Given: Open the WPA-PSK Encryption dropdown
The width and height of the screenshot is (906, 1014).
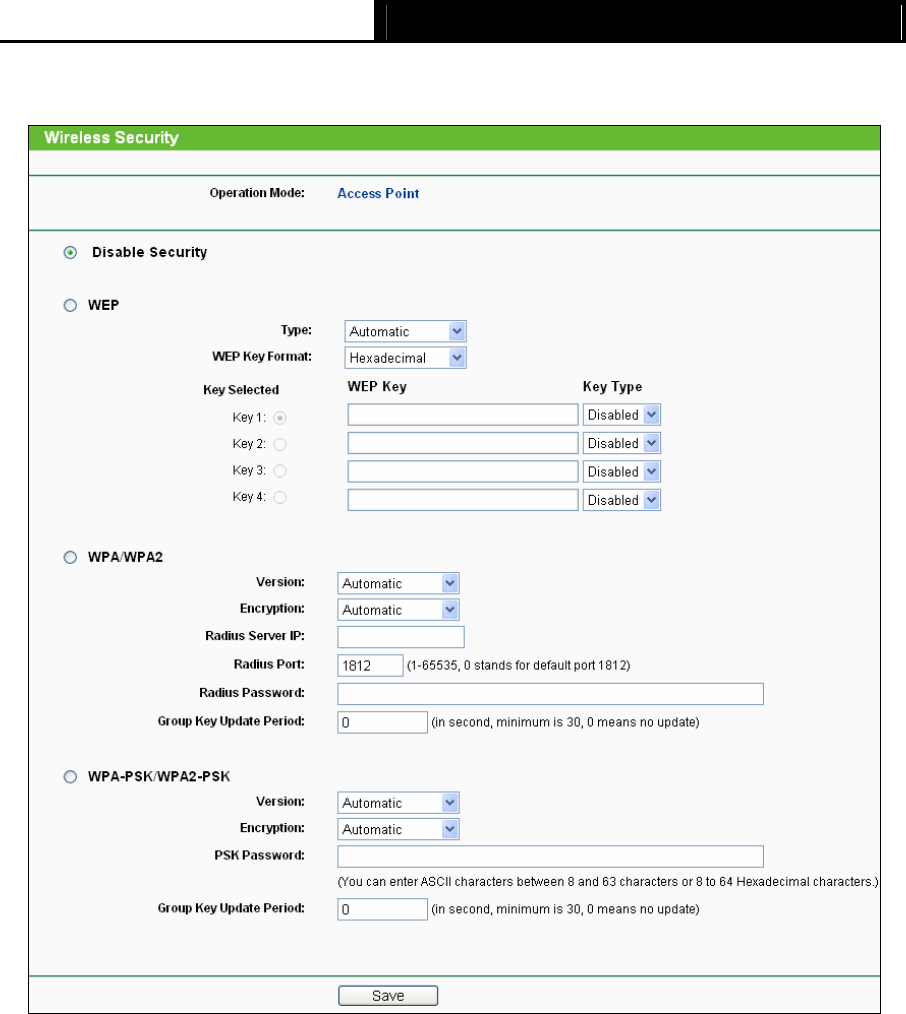Looking at the screenshot, I should pos(398,829).
